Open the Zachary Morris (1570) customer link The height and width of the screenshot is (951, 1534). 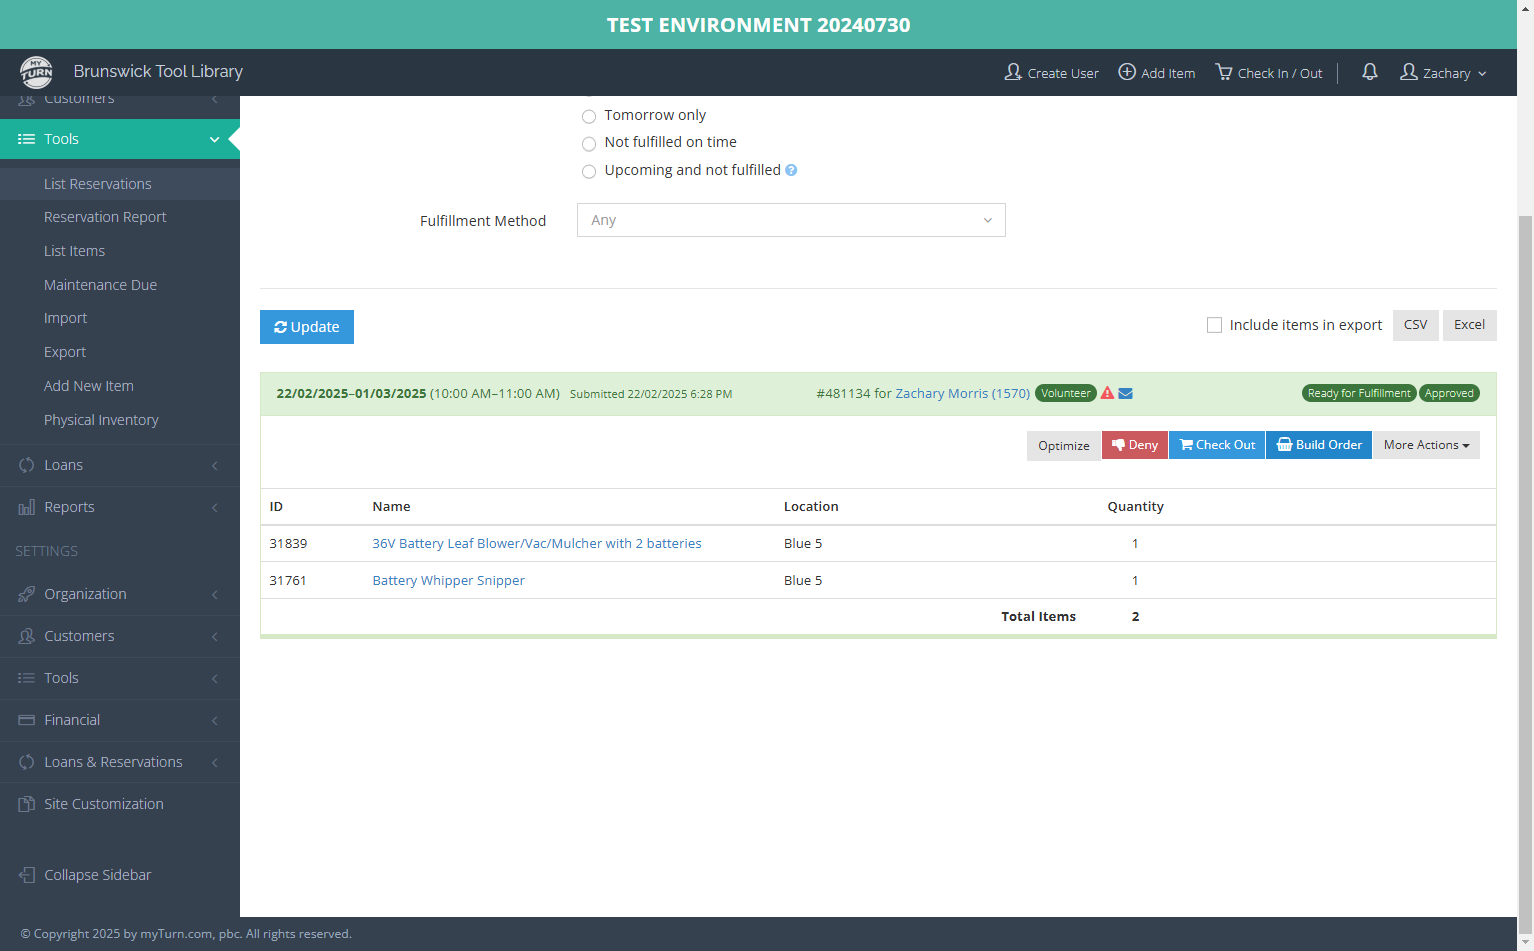(962, 393)
